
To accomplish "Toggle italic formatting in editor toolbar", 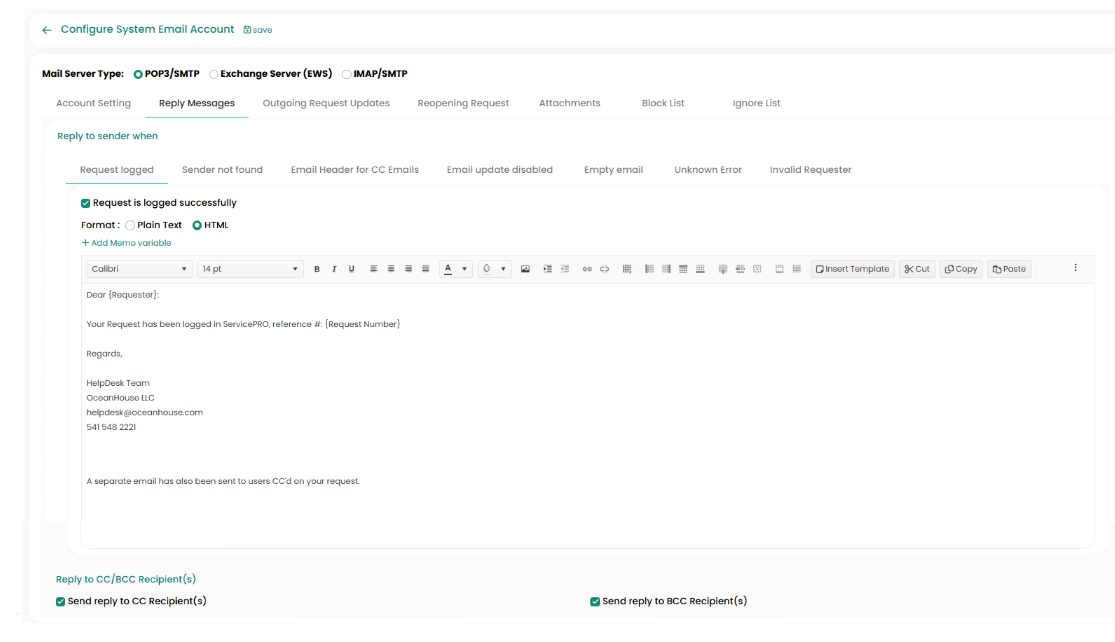I will (x=334, y=269).
